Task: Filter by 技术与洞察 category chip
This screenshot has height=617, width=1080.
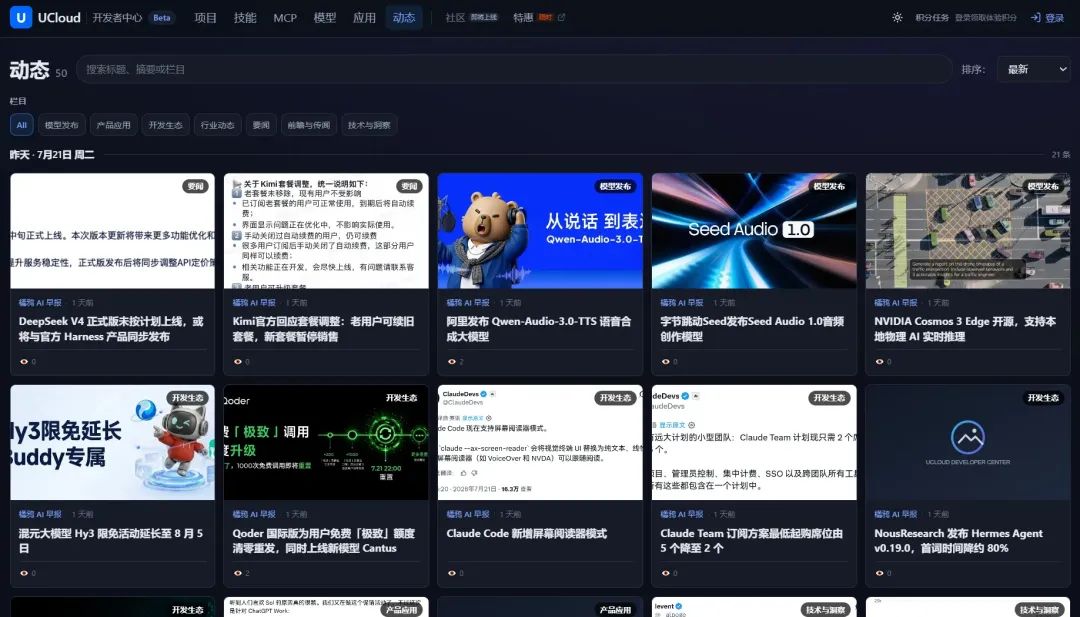Action: [369, 125]
